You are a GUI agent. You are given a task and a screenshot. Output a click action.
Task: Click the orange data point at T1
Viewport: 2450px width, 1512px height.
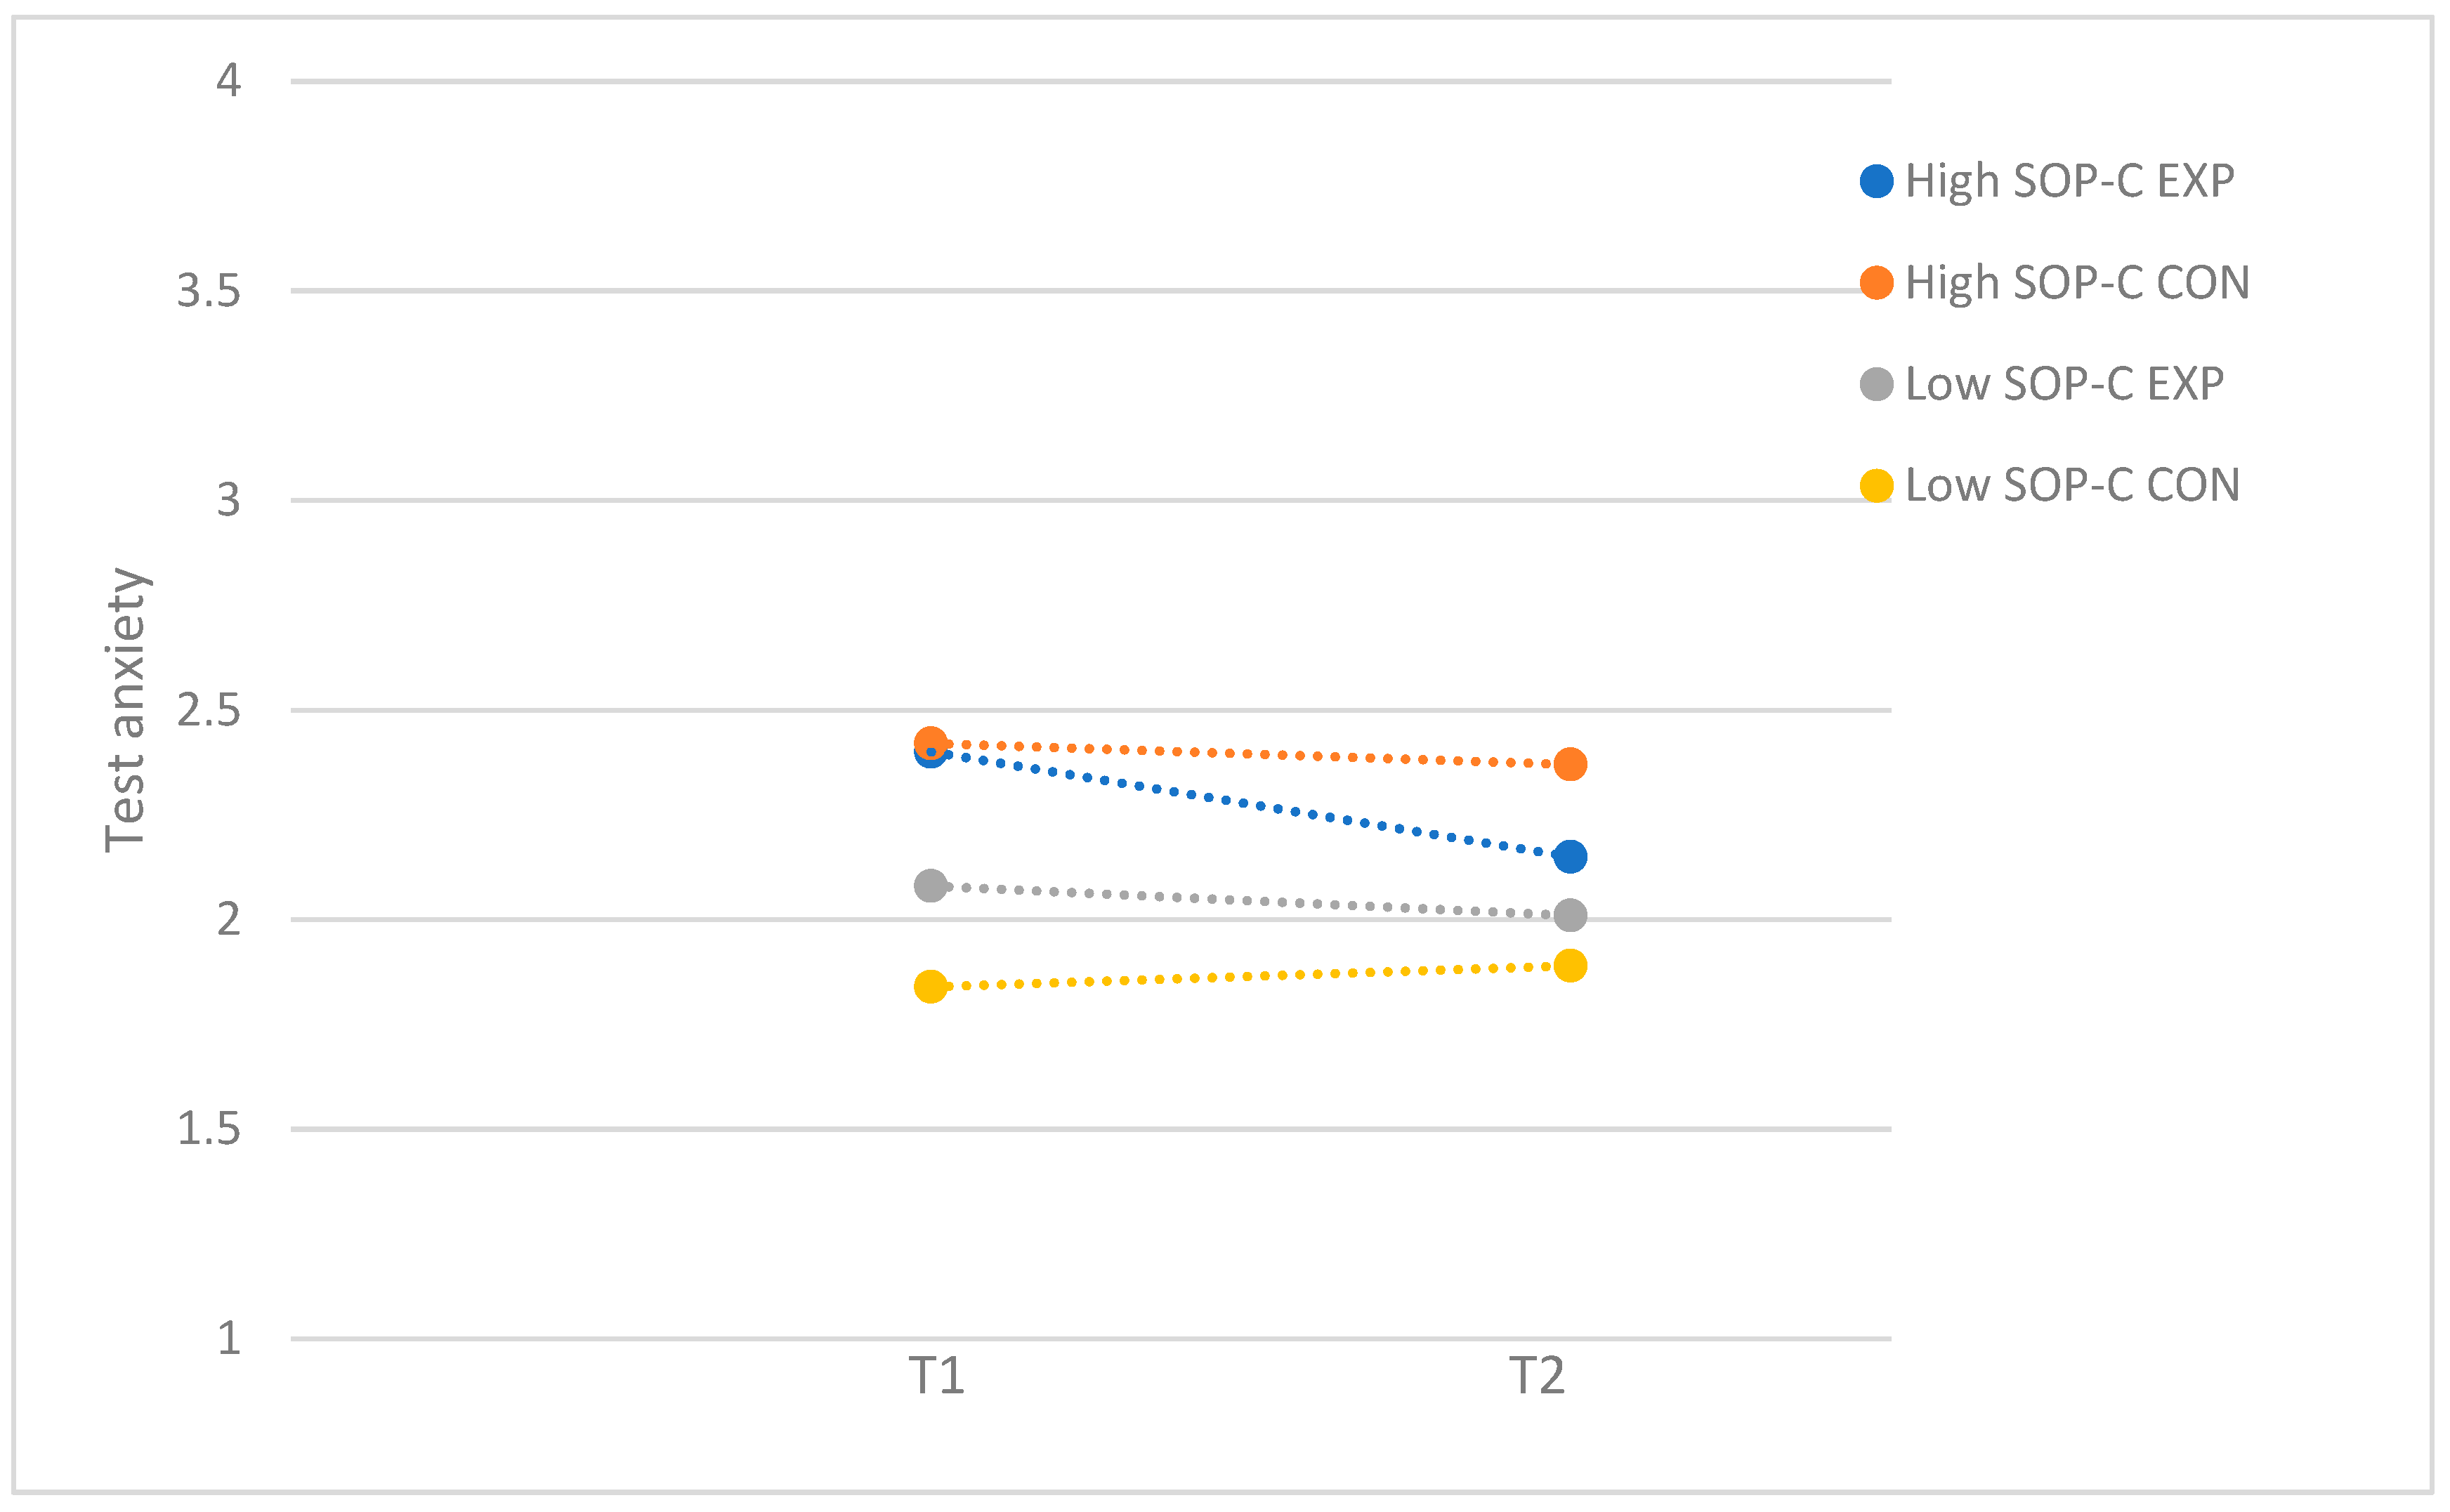[930, 741]
